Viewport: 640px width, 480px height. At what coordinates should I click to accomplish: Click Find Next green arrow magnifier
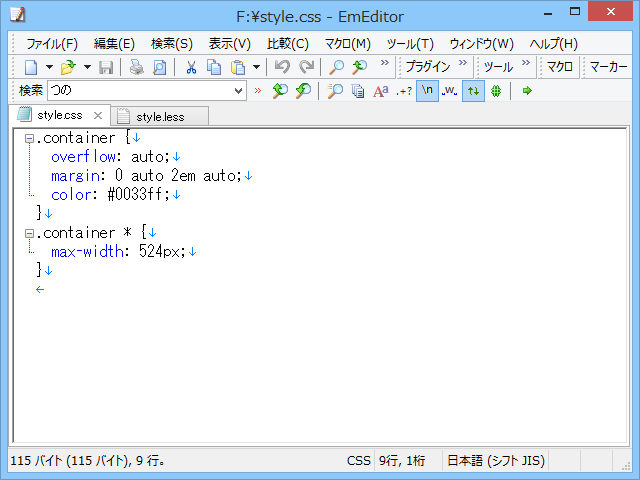pyautogui.click(x=303, y=91)
